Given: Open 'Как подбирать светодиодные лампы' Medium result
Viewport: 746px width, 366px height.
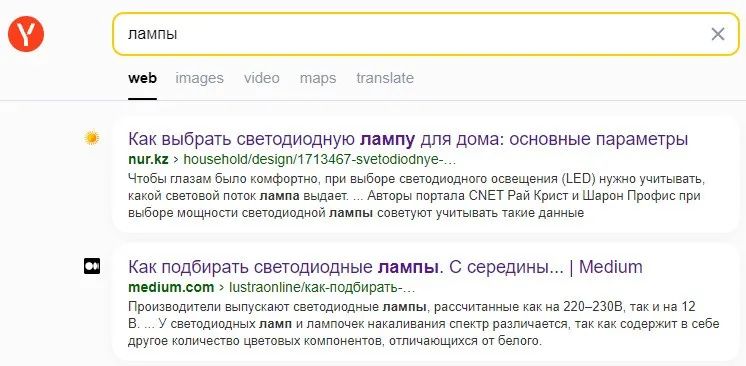Looking at the screenshot, I should point(385,267).
